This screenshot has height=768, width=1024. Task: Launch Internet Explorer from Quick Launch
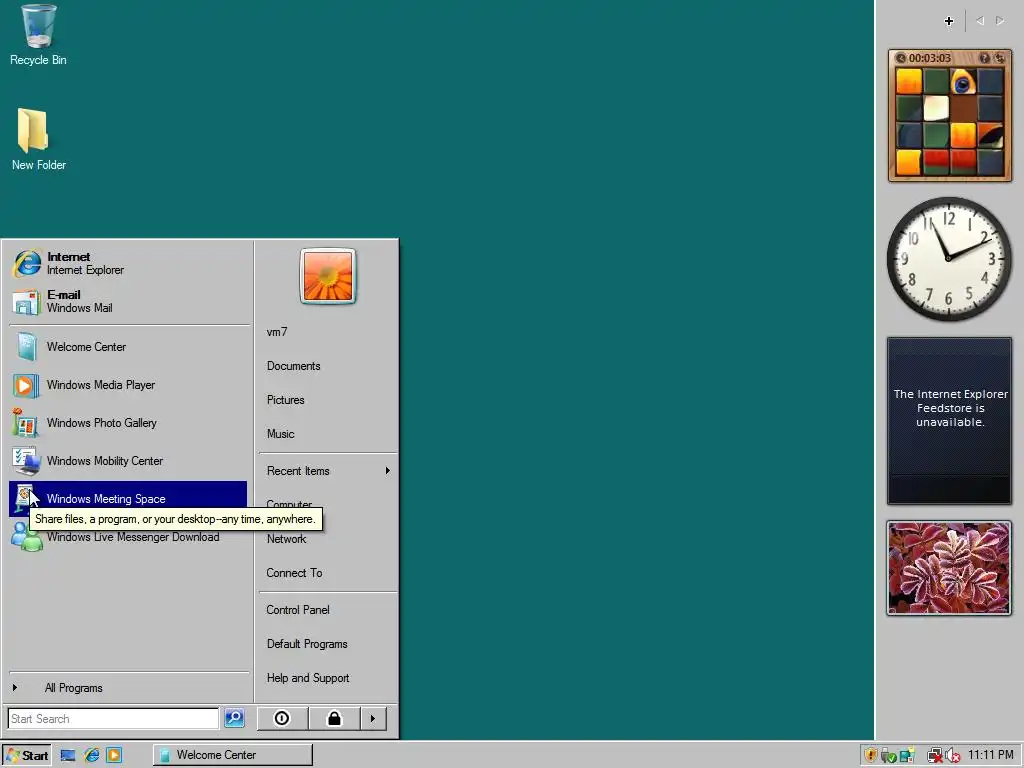click(x=91, y=755)
